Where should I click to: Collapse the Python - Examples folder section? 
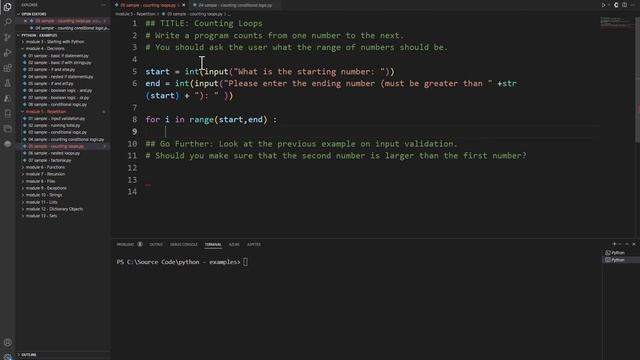[x=37, y=35]
